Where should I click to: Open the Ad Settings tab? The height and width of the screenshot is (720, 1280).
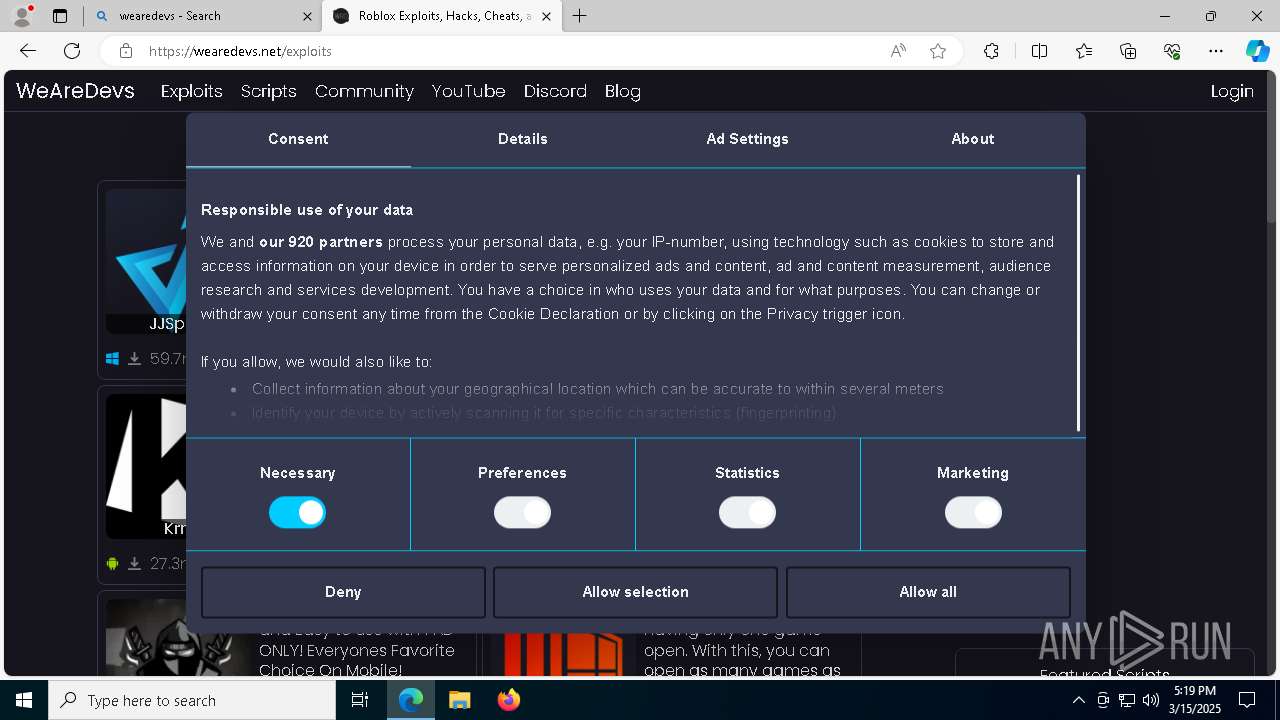(748, 139)
